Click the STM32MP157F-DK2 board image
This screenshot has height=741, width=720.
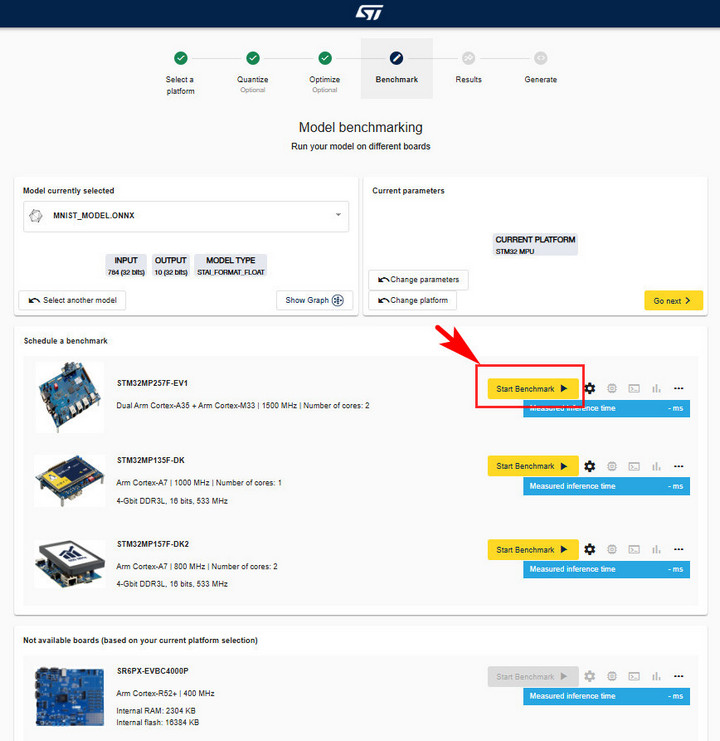click(x=69, y=564)
